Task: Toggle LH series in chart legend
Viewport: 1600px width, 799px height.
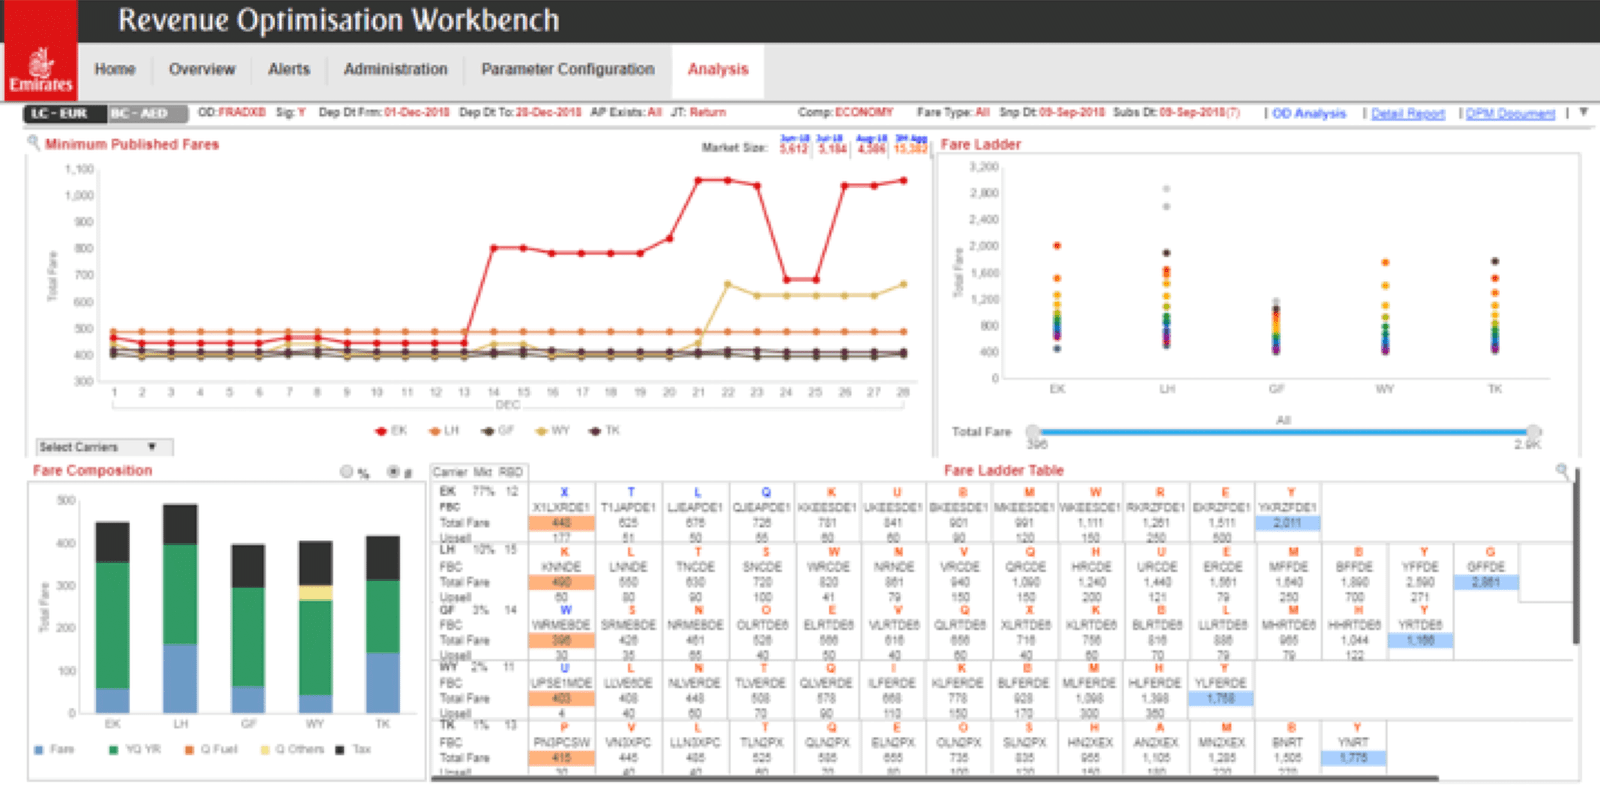Action: tap(444, 431)
